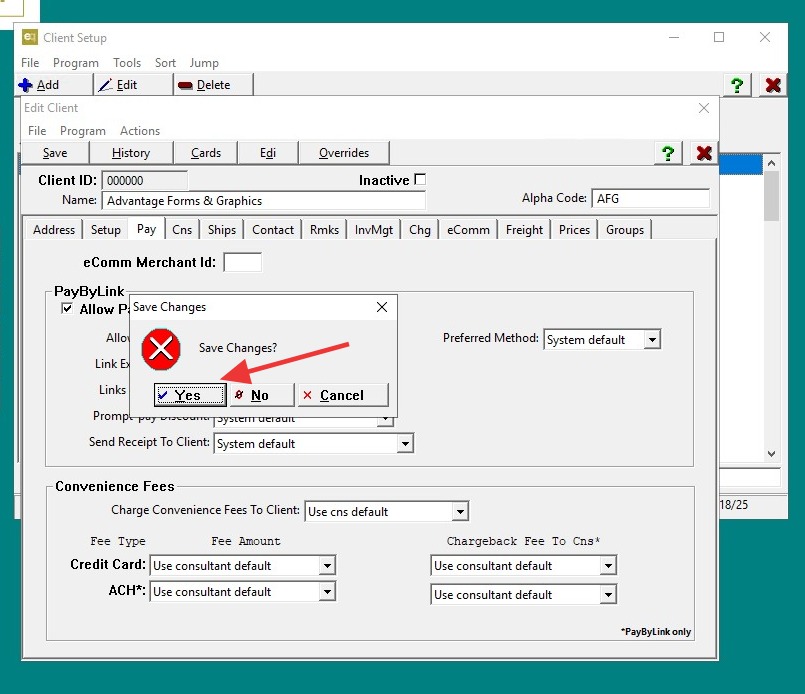The height and width of the screenshot is (694, 805).
Task: Close the Save Changes dialog with its X
Action: coord(381,307)
